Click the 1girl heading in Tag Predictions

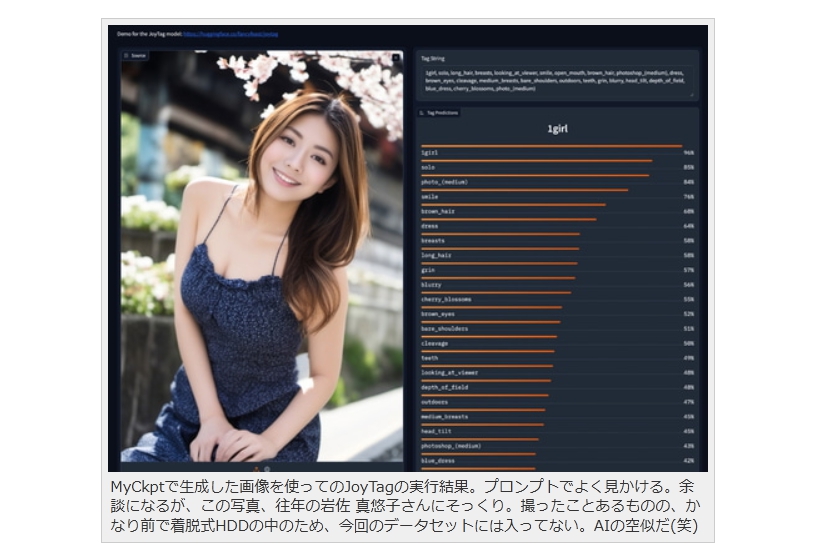557,129
